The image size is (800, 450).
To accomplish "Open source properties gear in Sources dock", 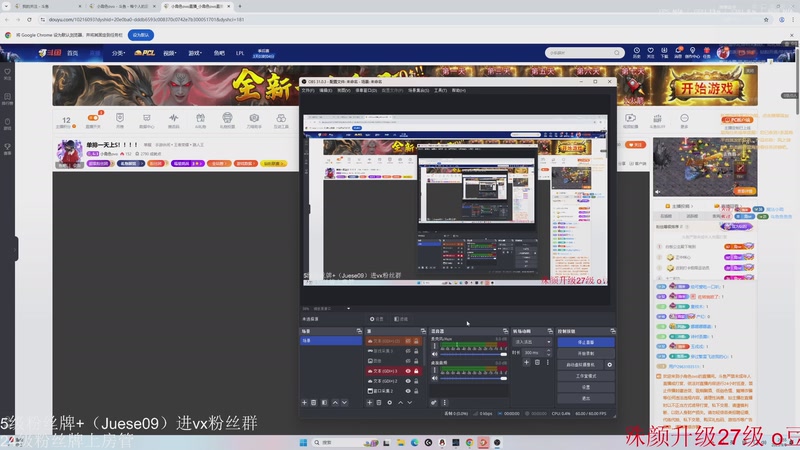I will click(x=390, y=403).
